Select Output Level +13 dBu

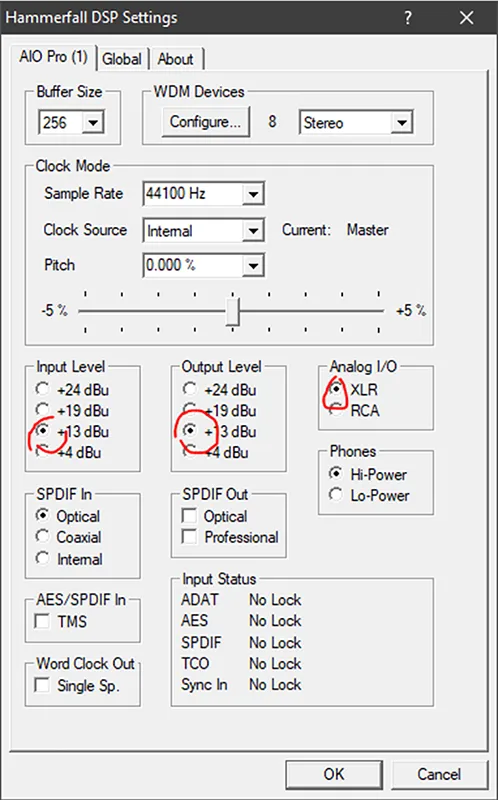[190, 431]
